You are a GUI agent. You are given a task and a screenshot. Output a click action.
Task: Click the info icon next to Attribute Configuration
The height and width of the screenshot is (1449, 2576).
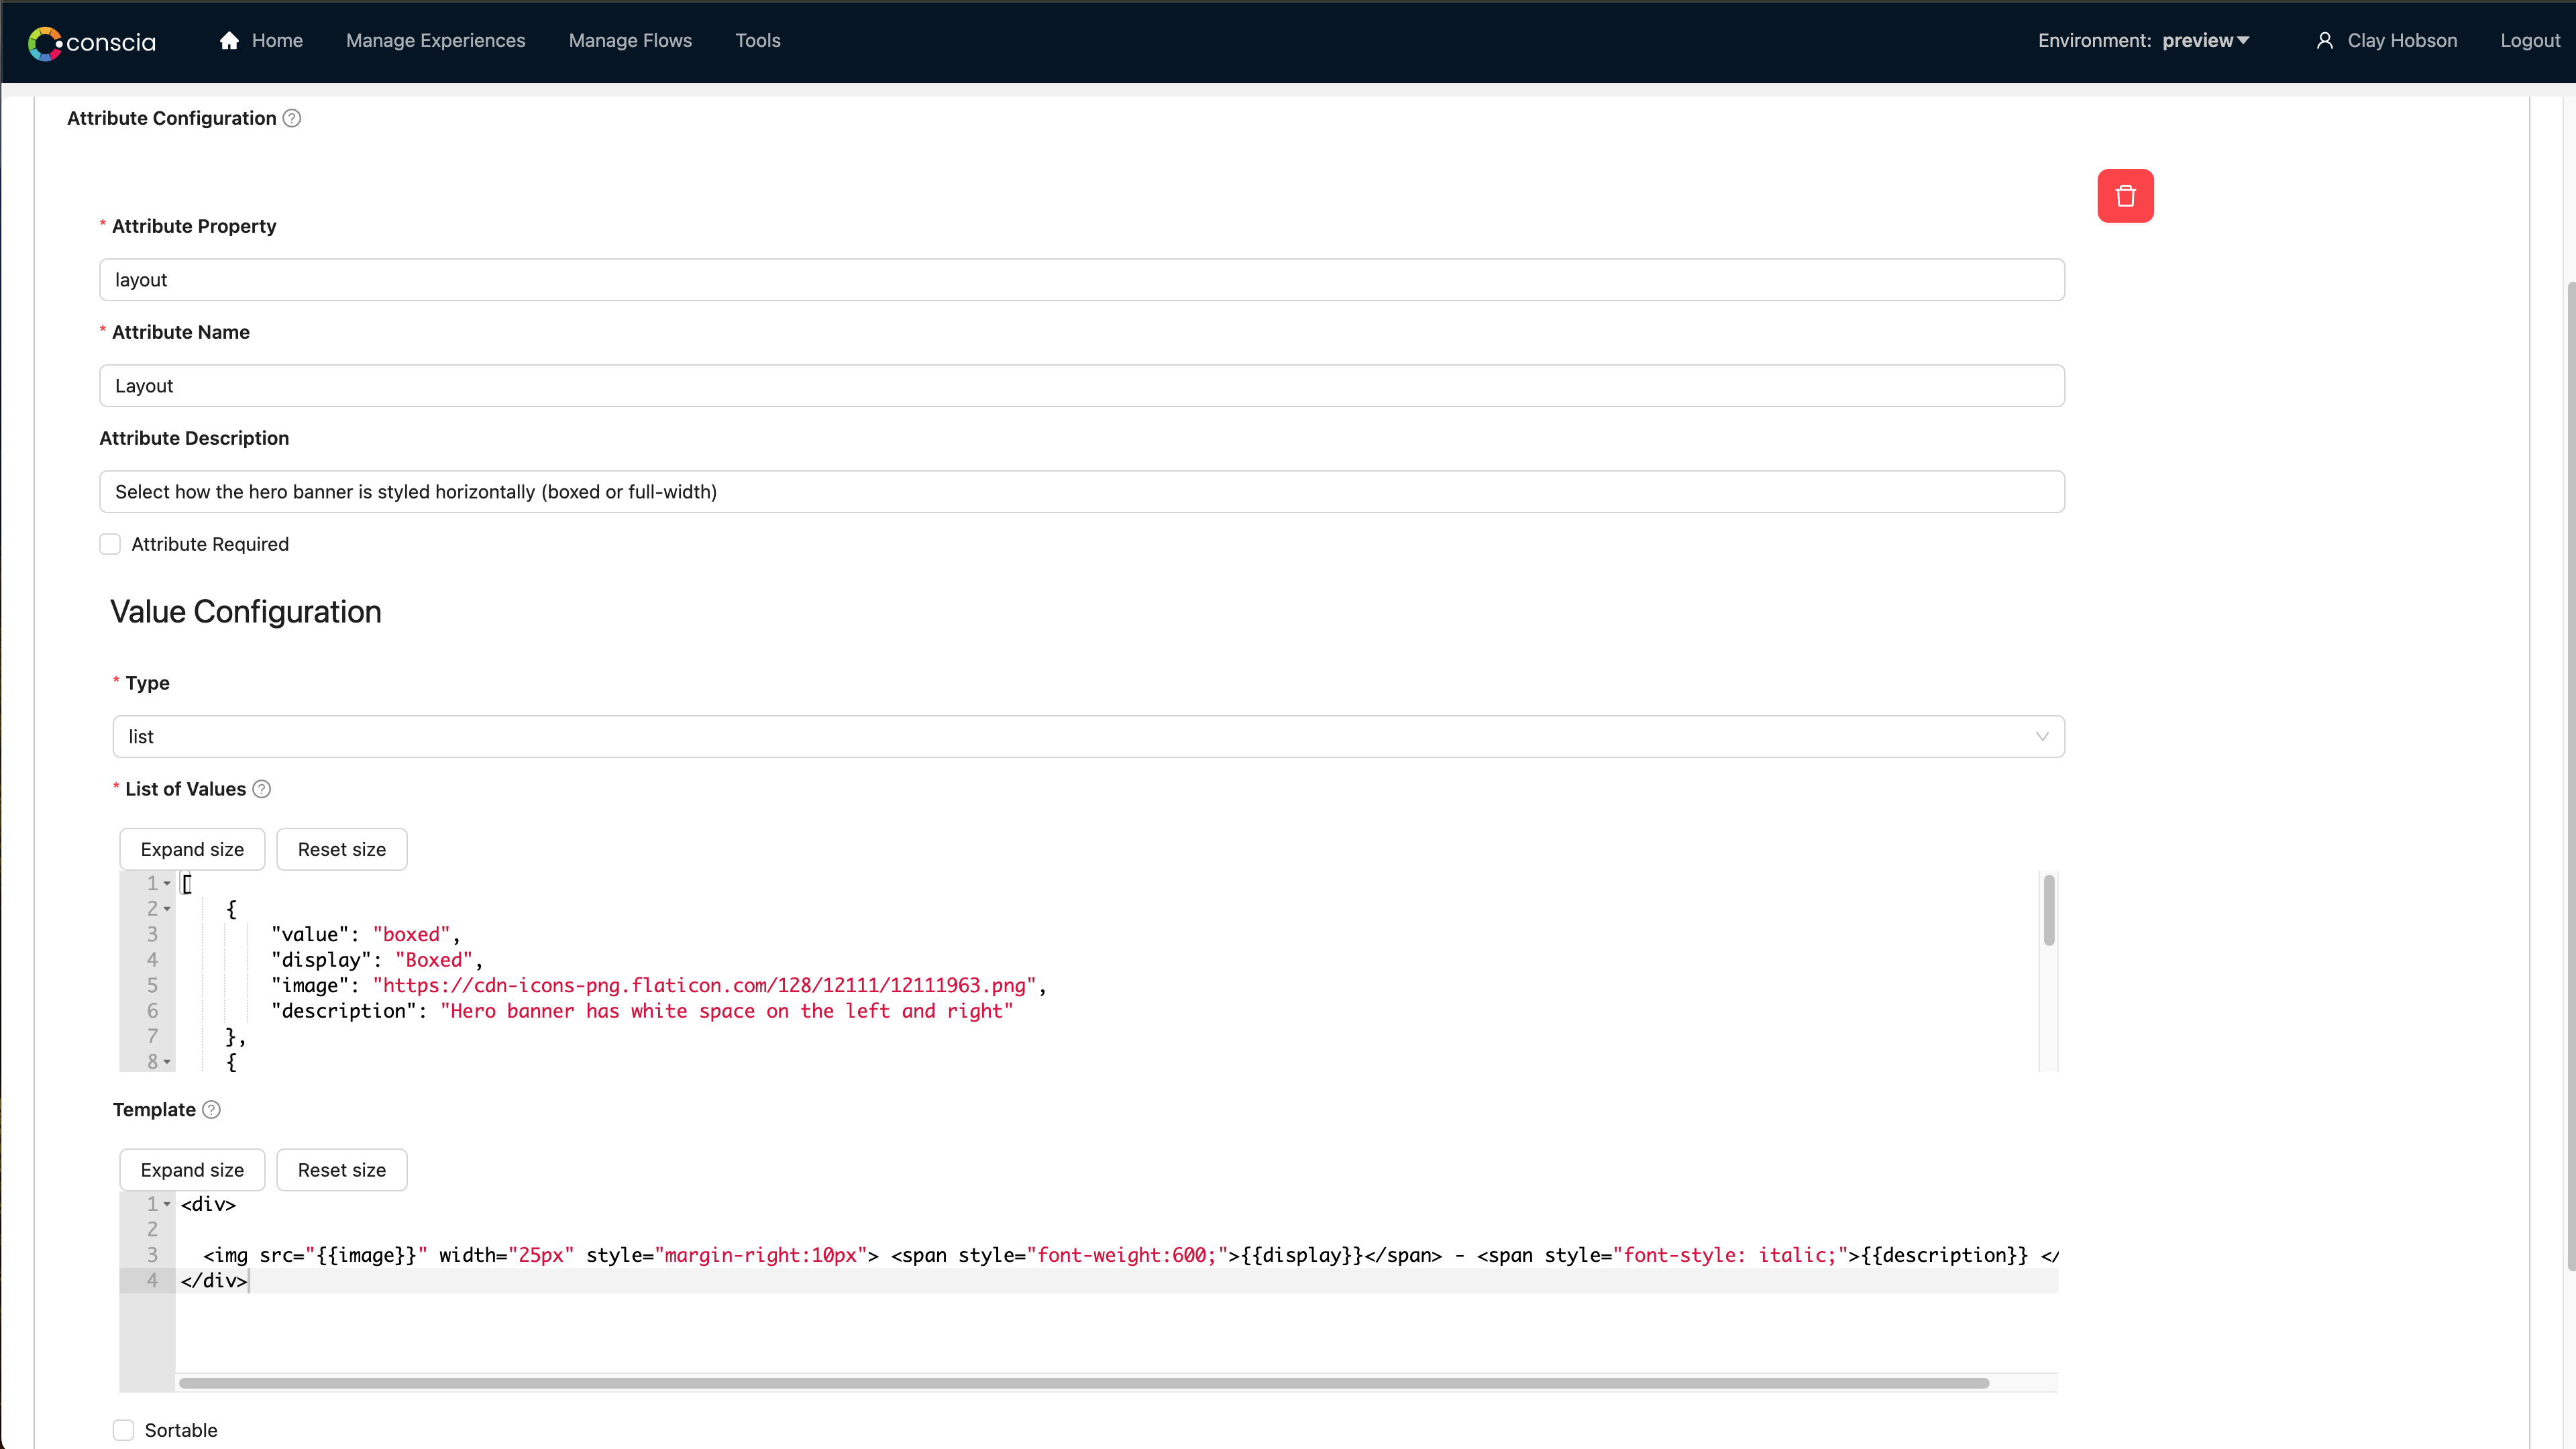pos(290,117)
